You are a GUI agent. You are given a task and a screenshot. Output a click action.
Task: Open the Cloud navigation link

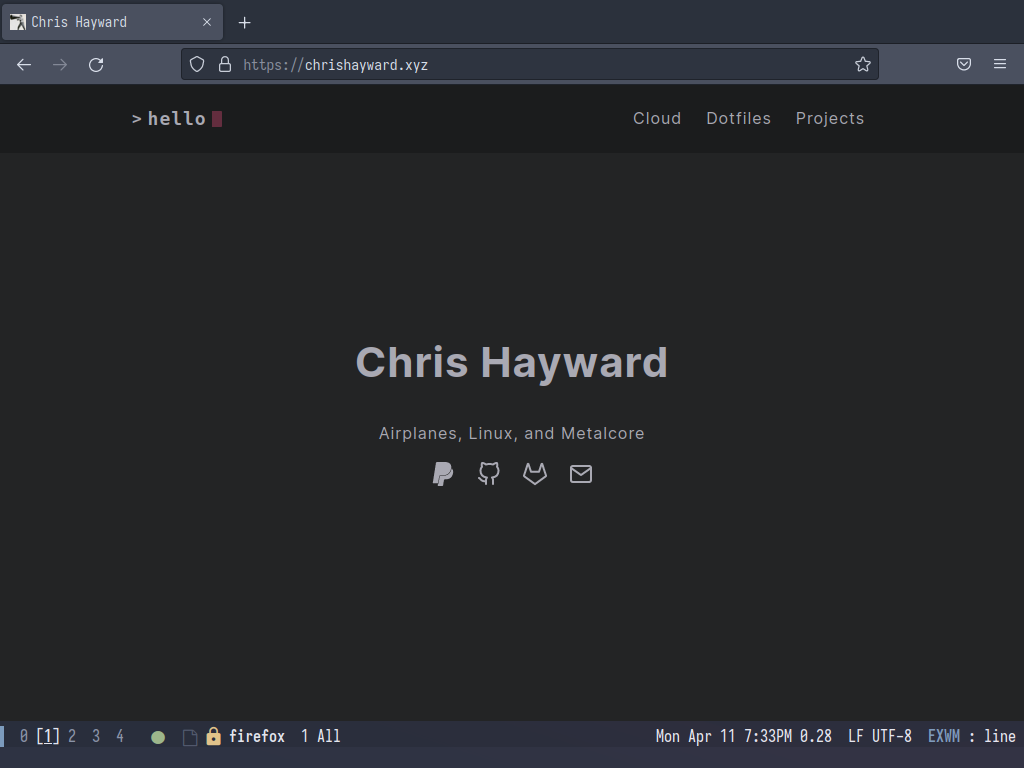[x=657, y=118]
